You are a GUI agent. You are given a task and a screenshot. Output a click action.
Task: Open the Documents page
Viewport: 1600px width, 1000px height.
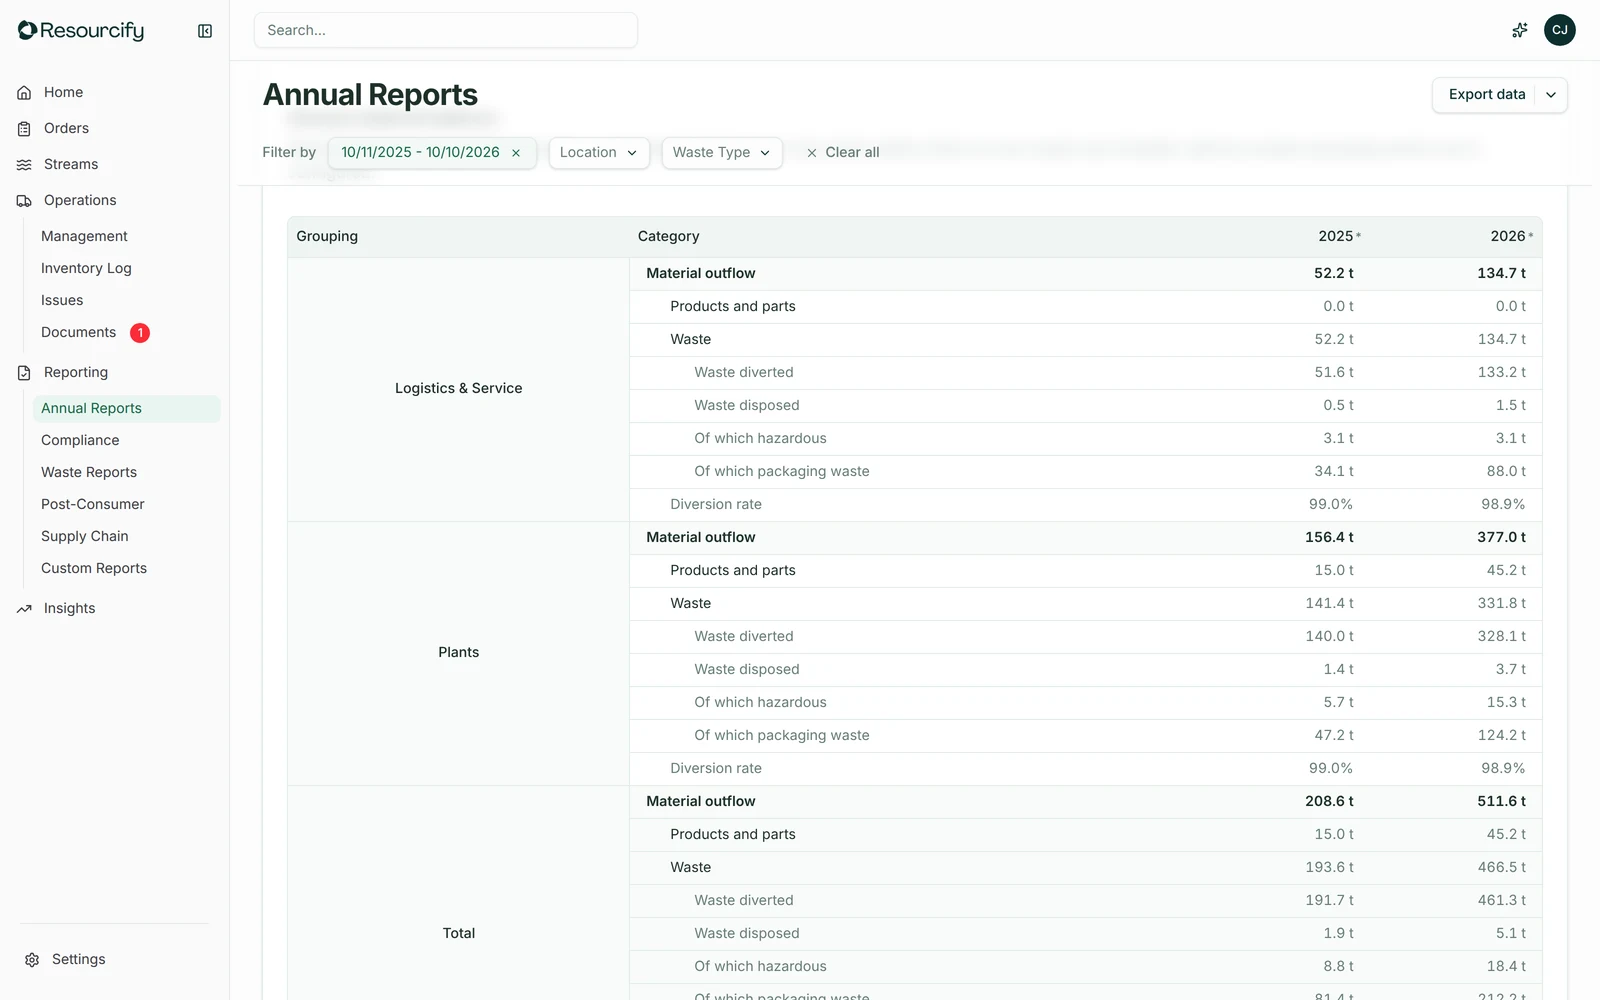point(78,332)
